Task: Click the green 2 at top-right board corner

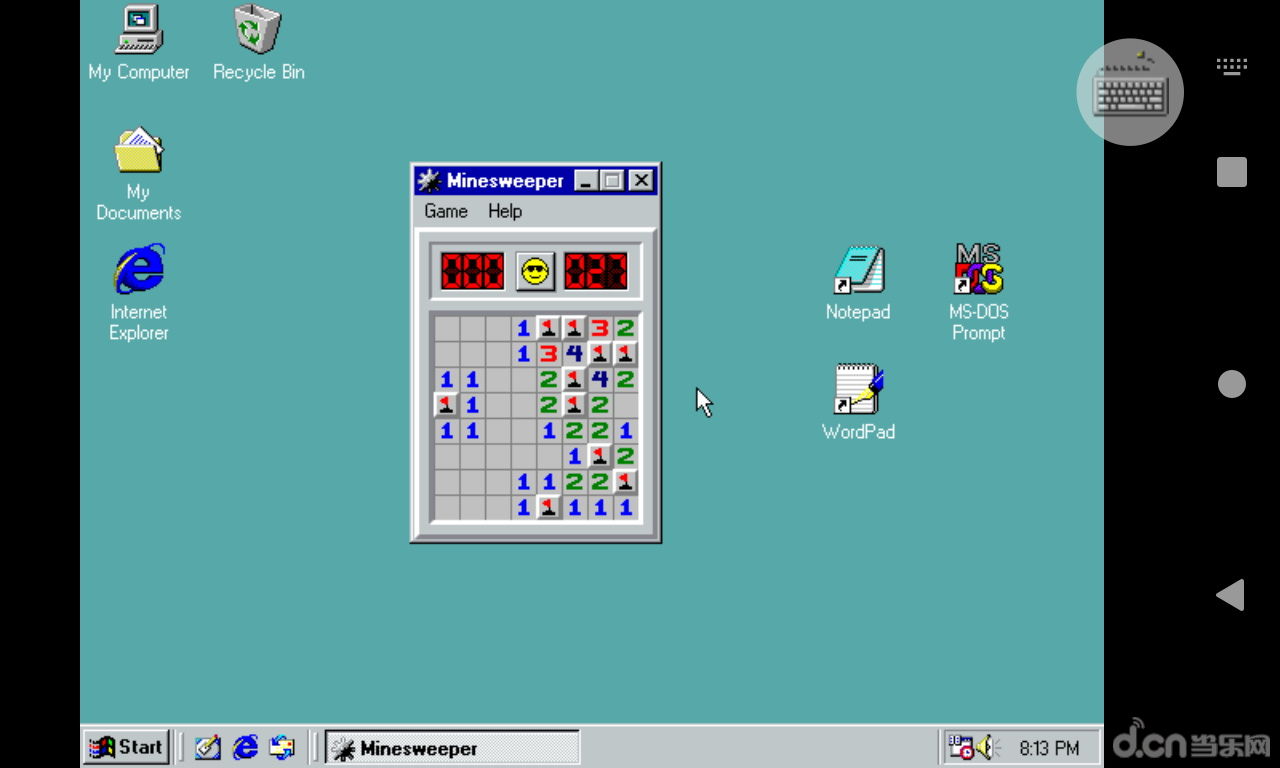Action: [625, 328]
